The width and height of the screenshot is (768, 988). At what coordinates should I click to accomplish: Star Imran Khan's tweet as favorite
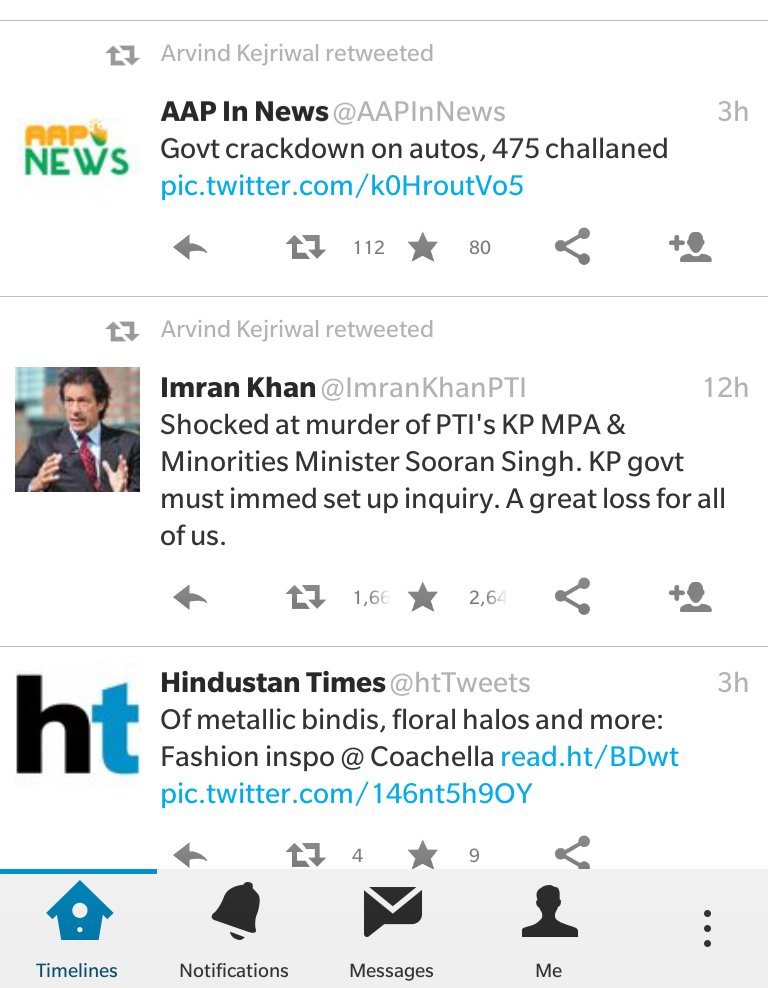click(422, 597)
